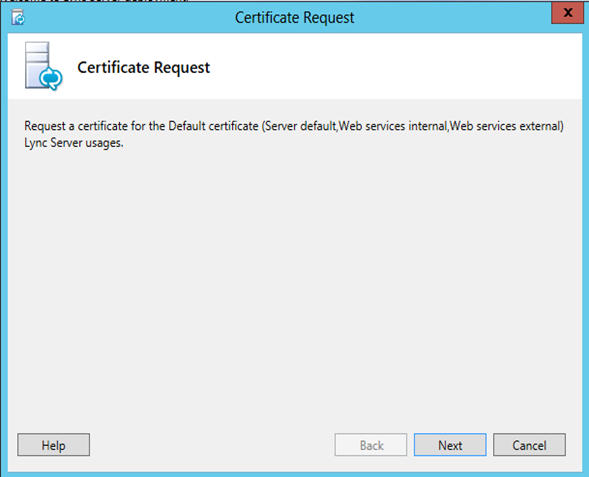Click the empty gray wizard body area
This screenshot has height=477, width=589.
click(294, 285)
